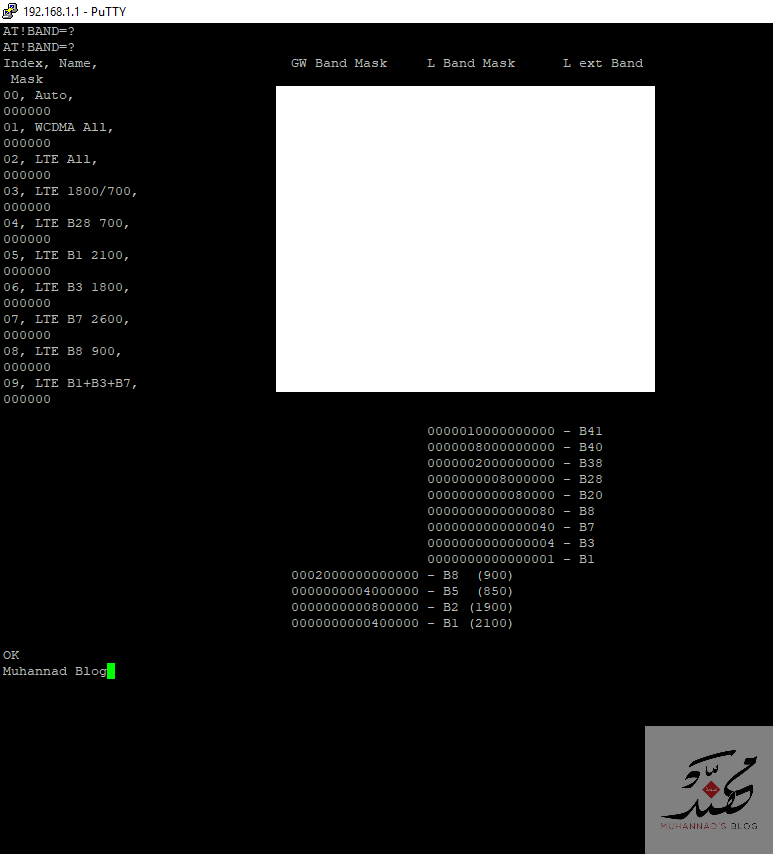
Task: Select the '03, LTE 1800/700,' row
Action: pos(70,192)
